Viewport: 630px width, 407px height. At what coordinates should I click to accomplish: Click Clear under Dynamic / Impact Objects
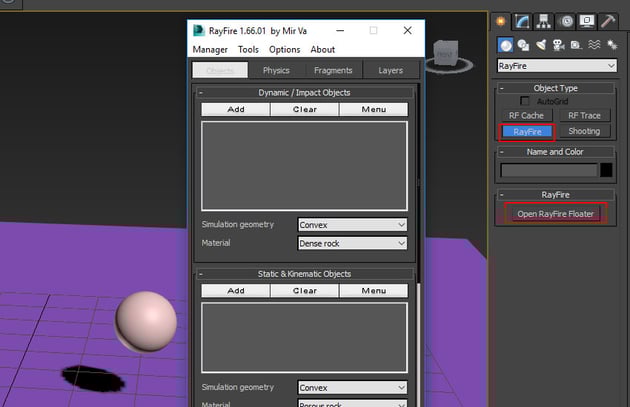tap(305, 109)
